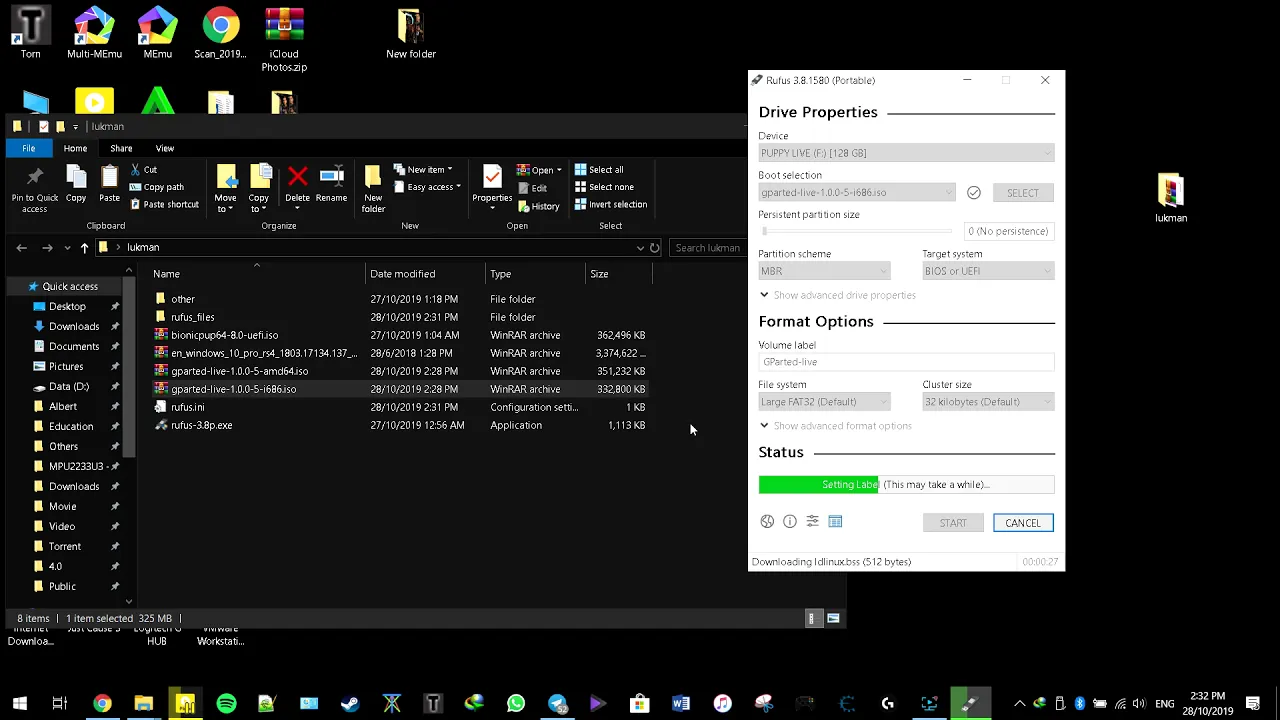The height and width of the screenshot is (720, 1280).
Task: Expand Show advanced drive properties
Action: pos(837,295)
